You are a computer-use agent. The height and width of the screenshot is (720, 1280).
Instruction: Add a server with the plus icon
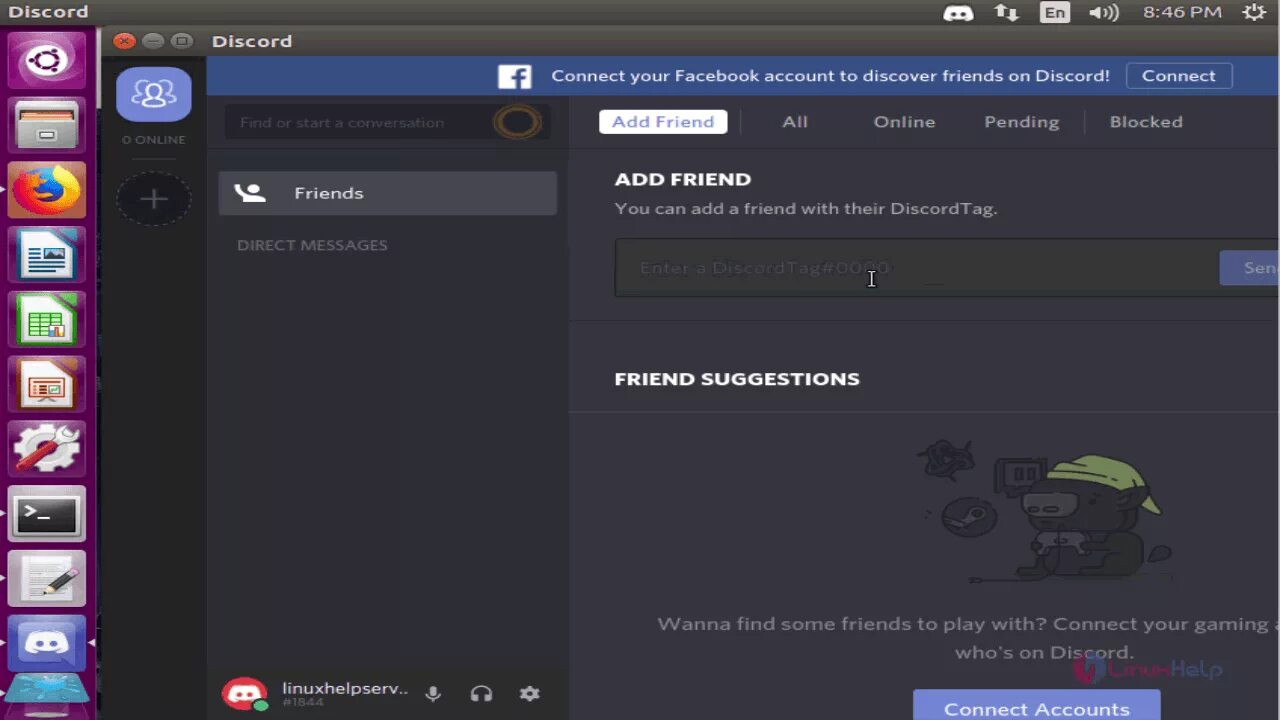tap(153, 199)
